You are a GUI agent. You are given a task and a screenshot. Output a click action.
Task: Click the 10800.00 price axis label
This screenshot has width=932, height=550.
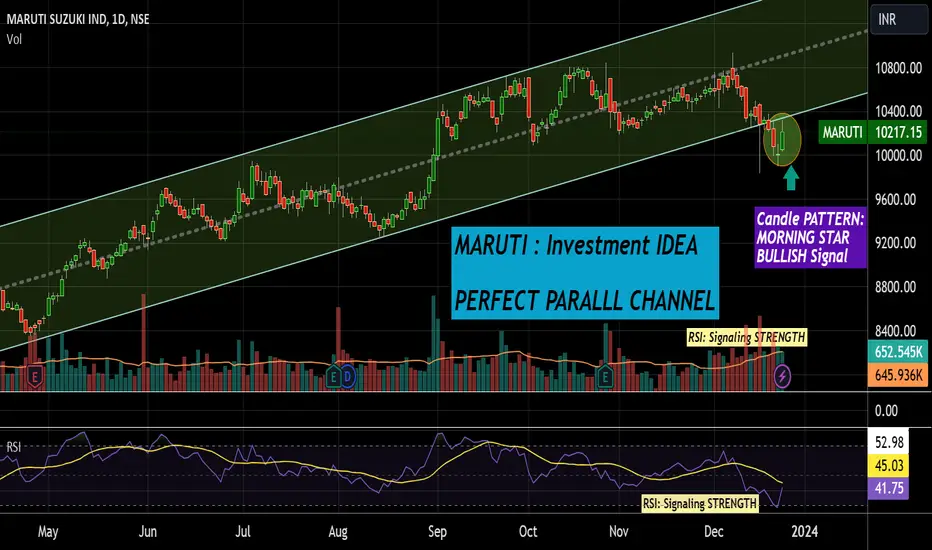click(898, 68)
